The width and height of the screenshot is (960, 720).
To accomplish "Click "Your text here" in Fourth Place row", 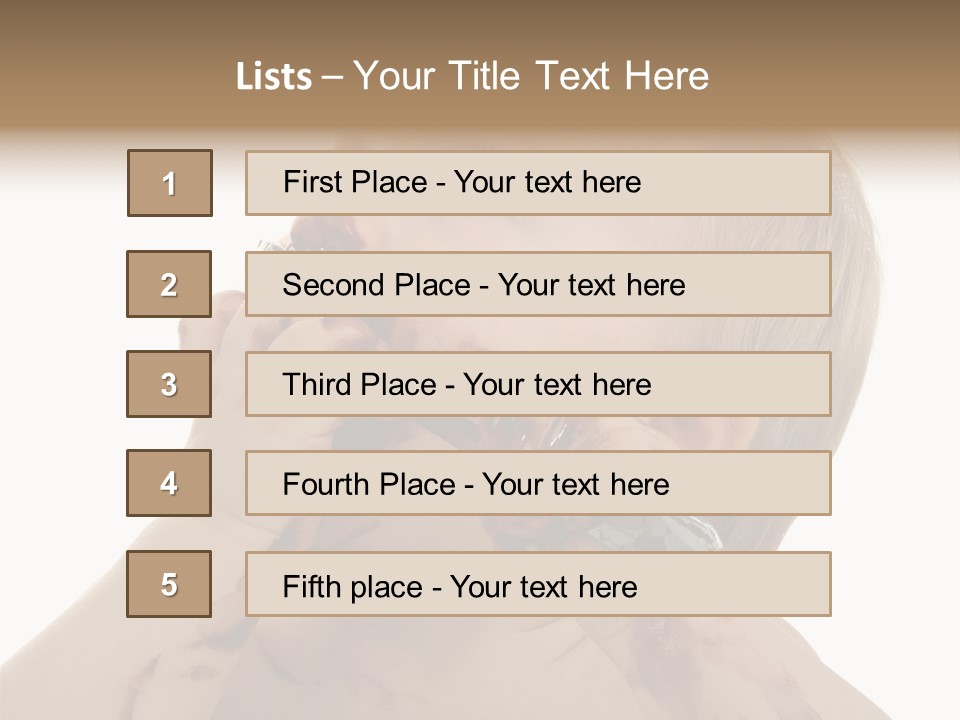I will 575,485.
